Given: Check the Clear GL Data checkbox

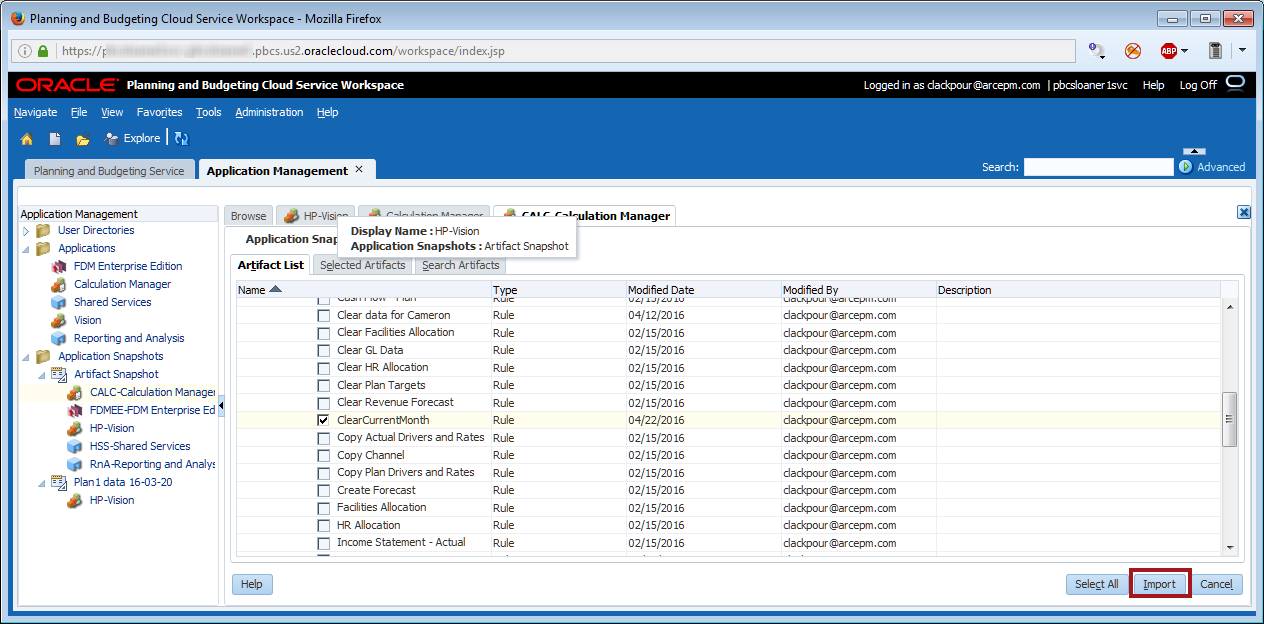Looking at the screenshot, I should tap(323, 350).
